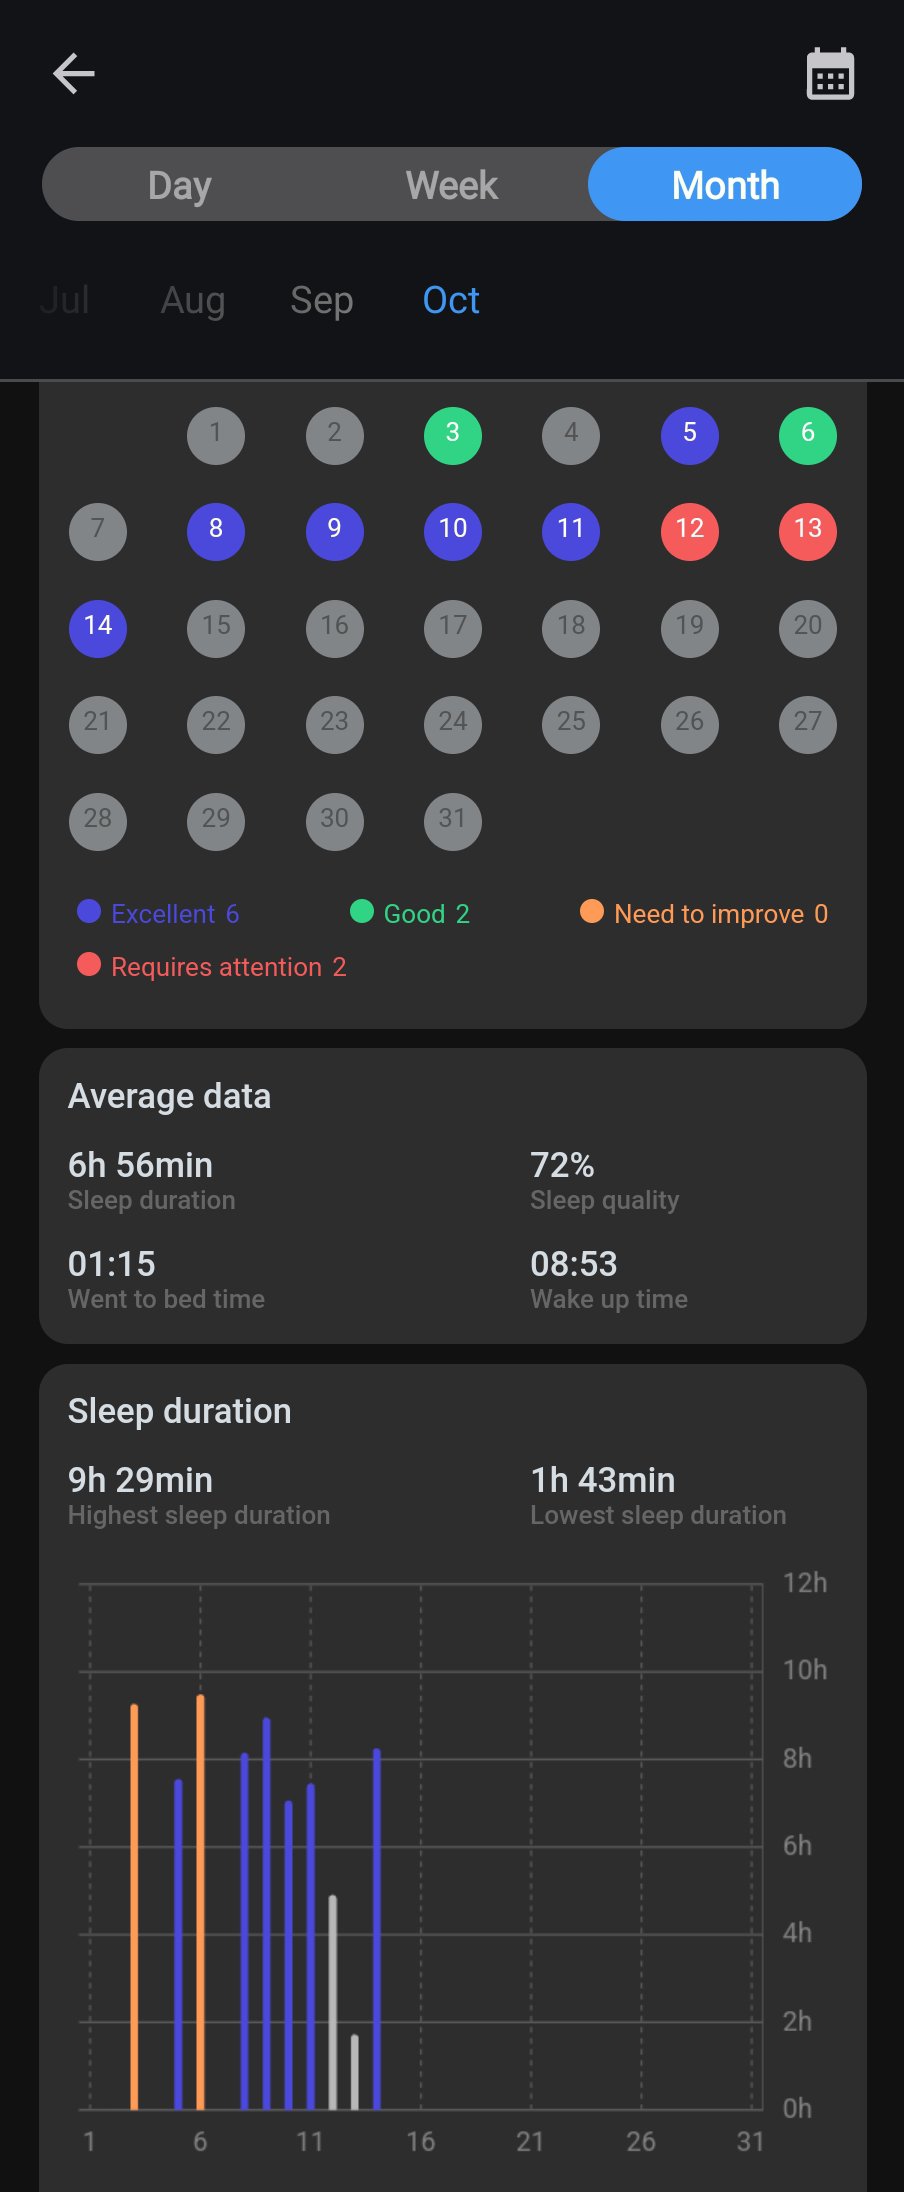The width and height of the screenshot is (904, 2192).
Task: Select the Sep month
Action: 322,300
